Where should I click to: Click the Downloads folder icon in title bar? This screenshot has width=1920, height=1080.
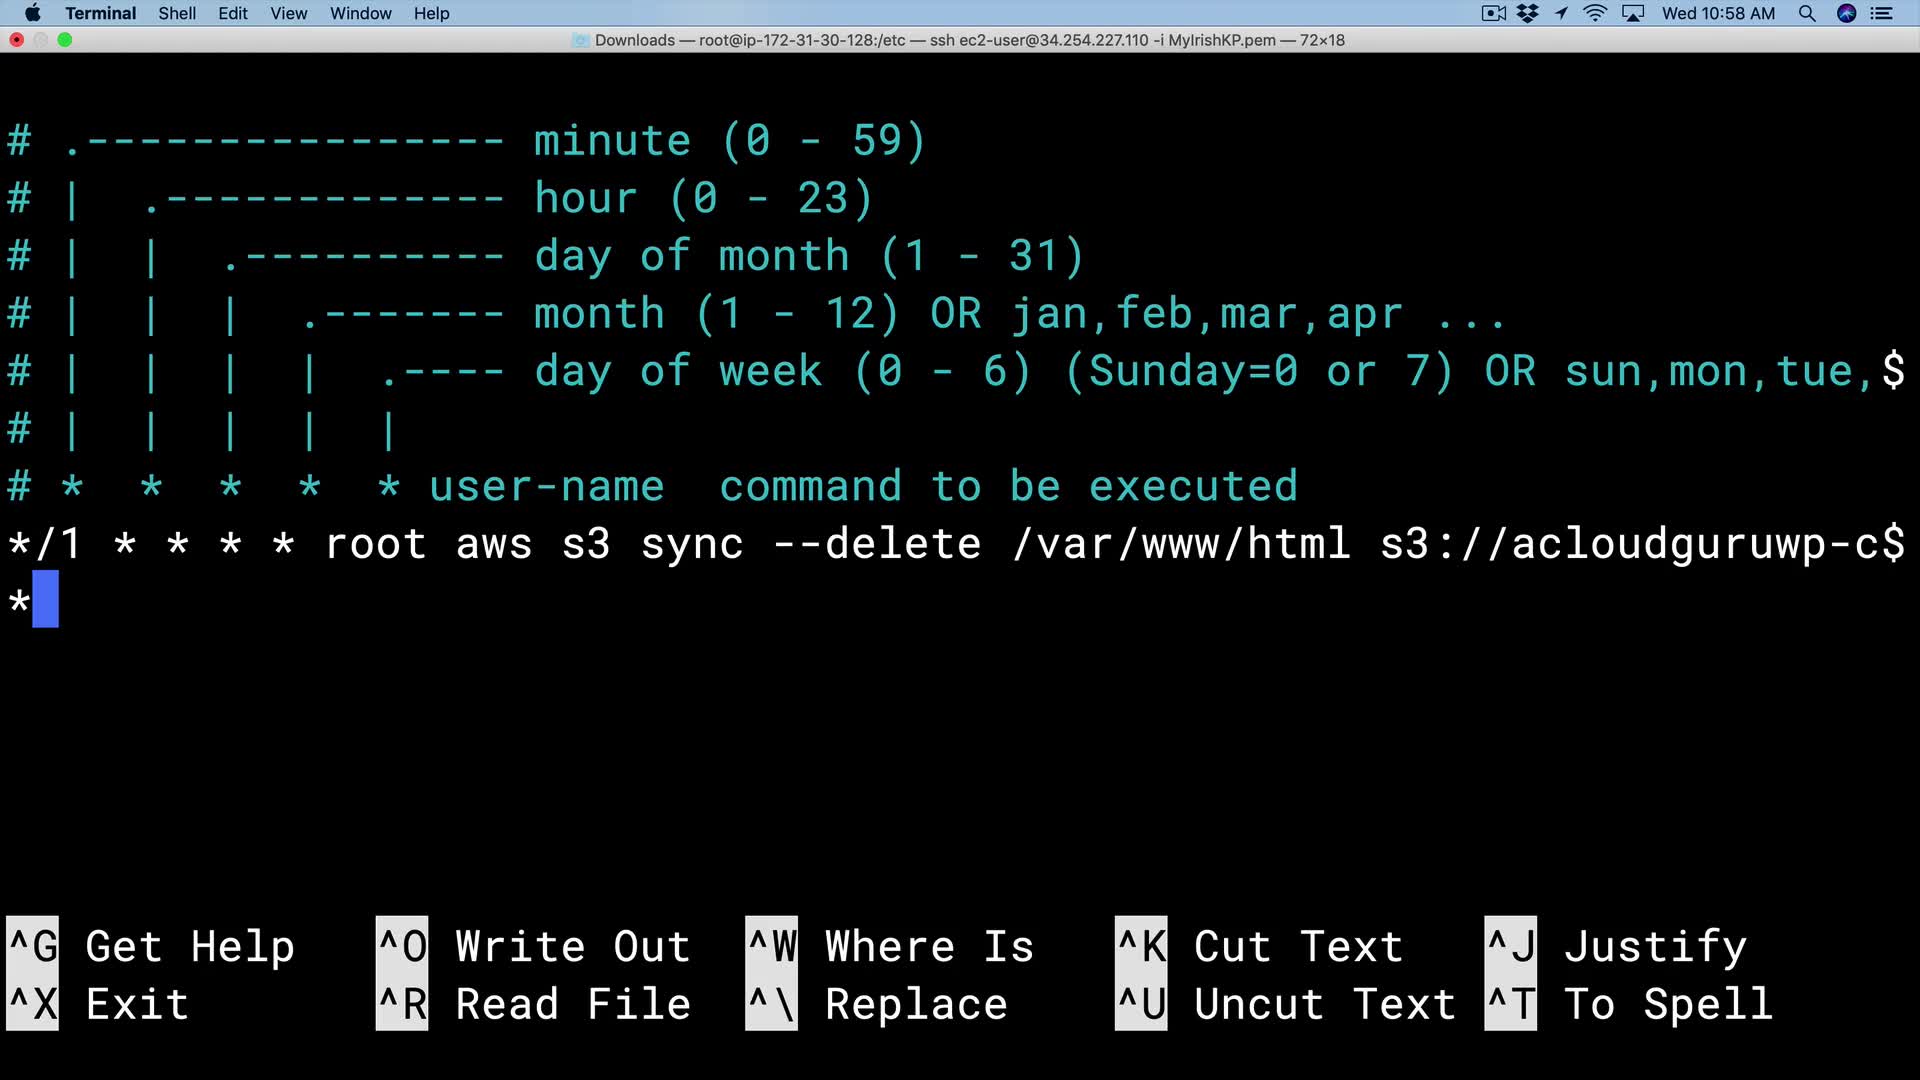pos(581,40)
